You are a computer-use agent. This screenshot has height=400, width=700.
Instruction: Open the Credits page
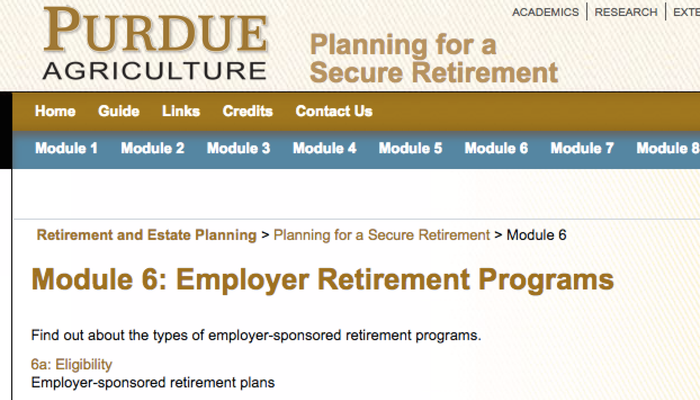click(248, 111)
